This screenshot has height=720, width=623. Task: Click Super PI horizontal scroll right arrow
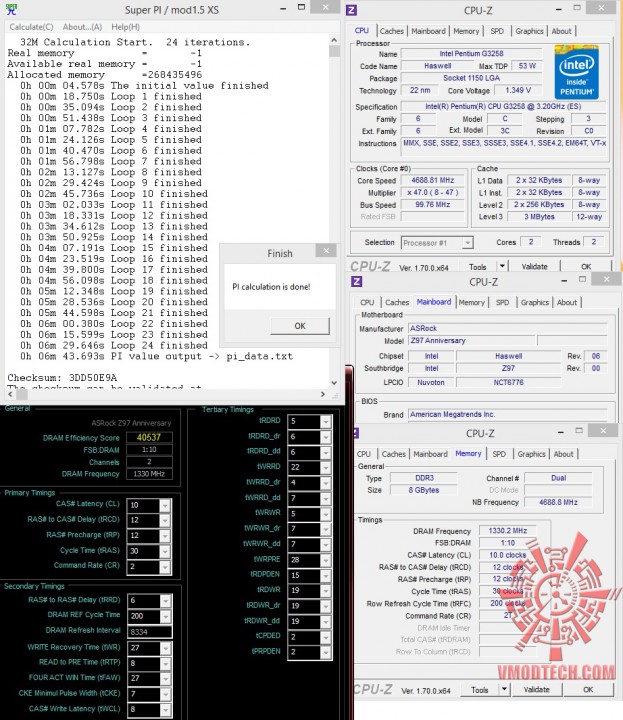pyautogui.click(x=323, y=394)
